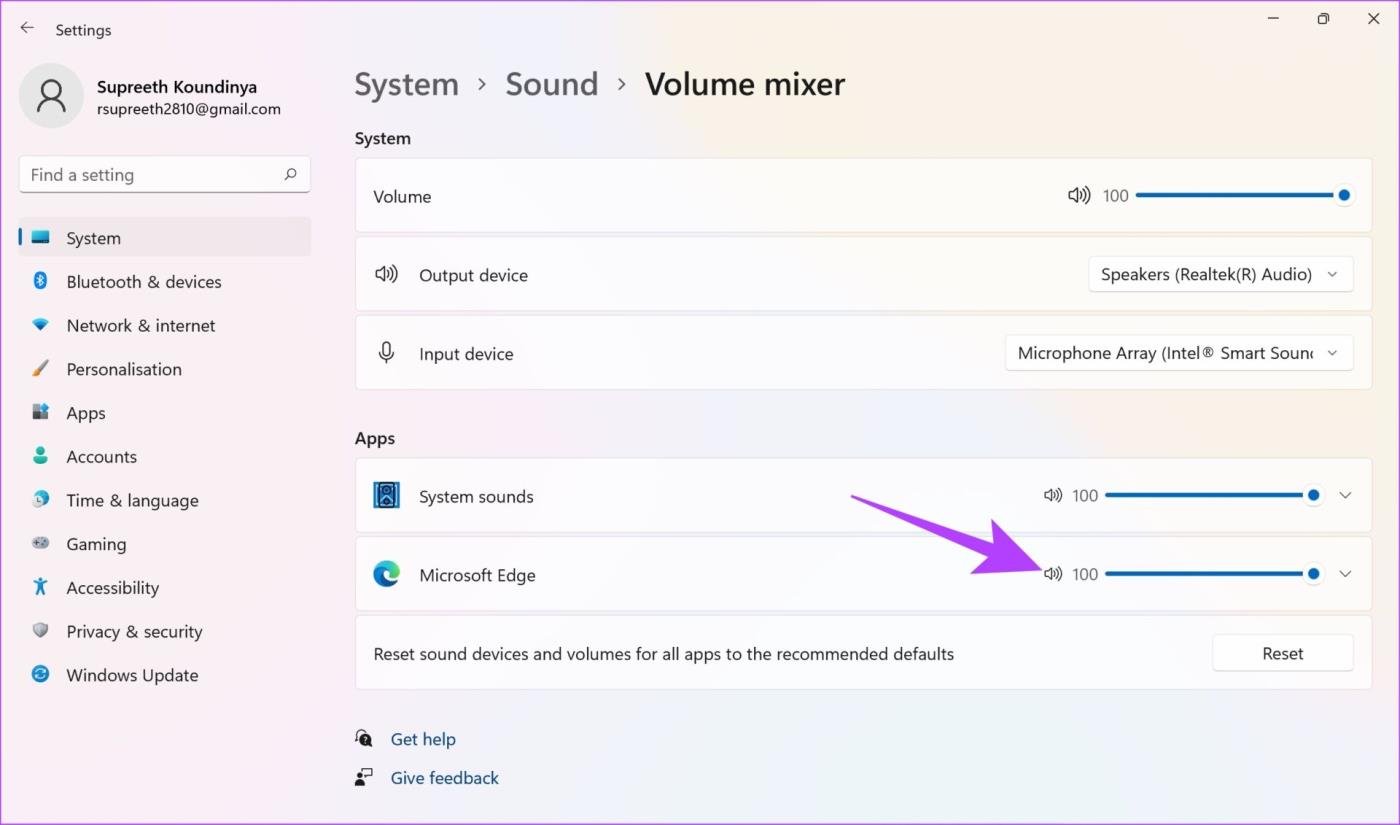
Task: Open Apps settings
Action: pyautogui.click(x=165, y=412)
